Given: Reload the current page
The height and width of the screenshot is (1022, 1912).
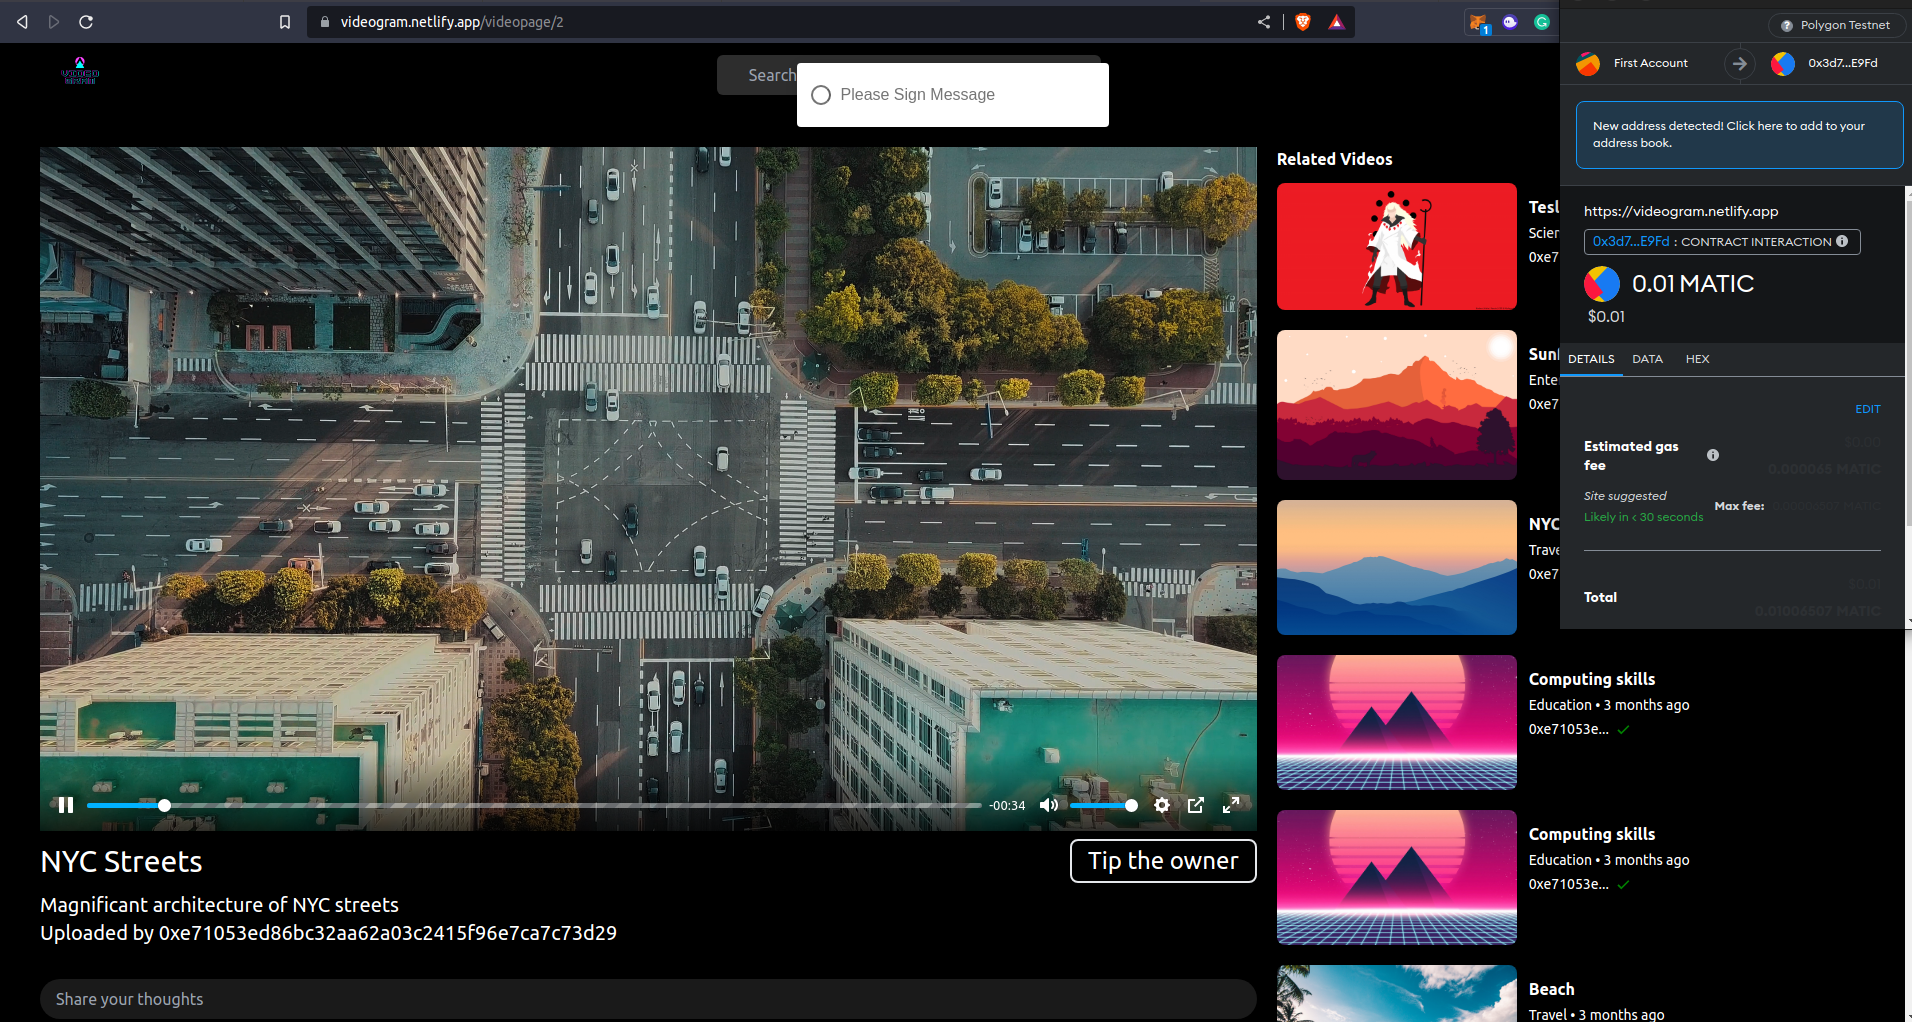Looking at the screenshot, I should coord(86,21).
